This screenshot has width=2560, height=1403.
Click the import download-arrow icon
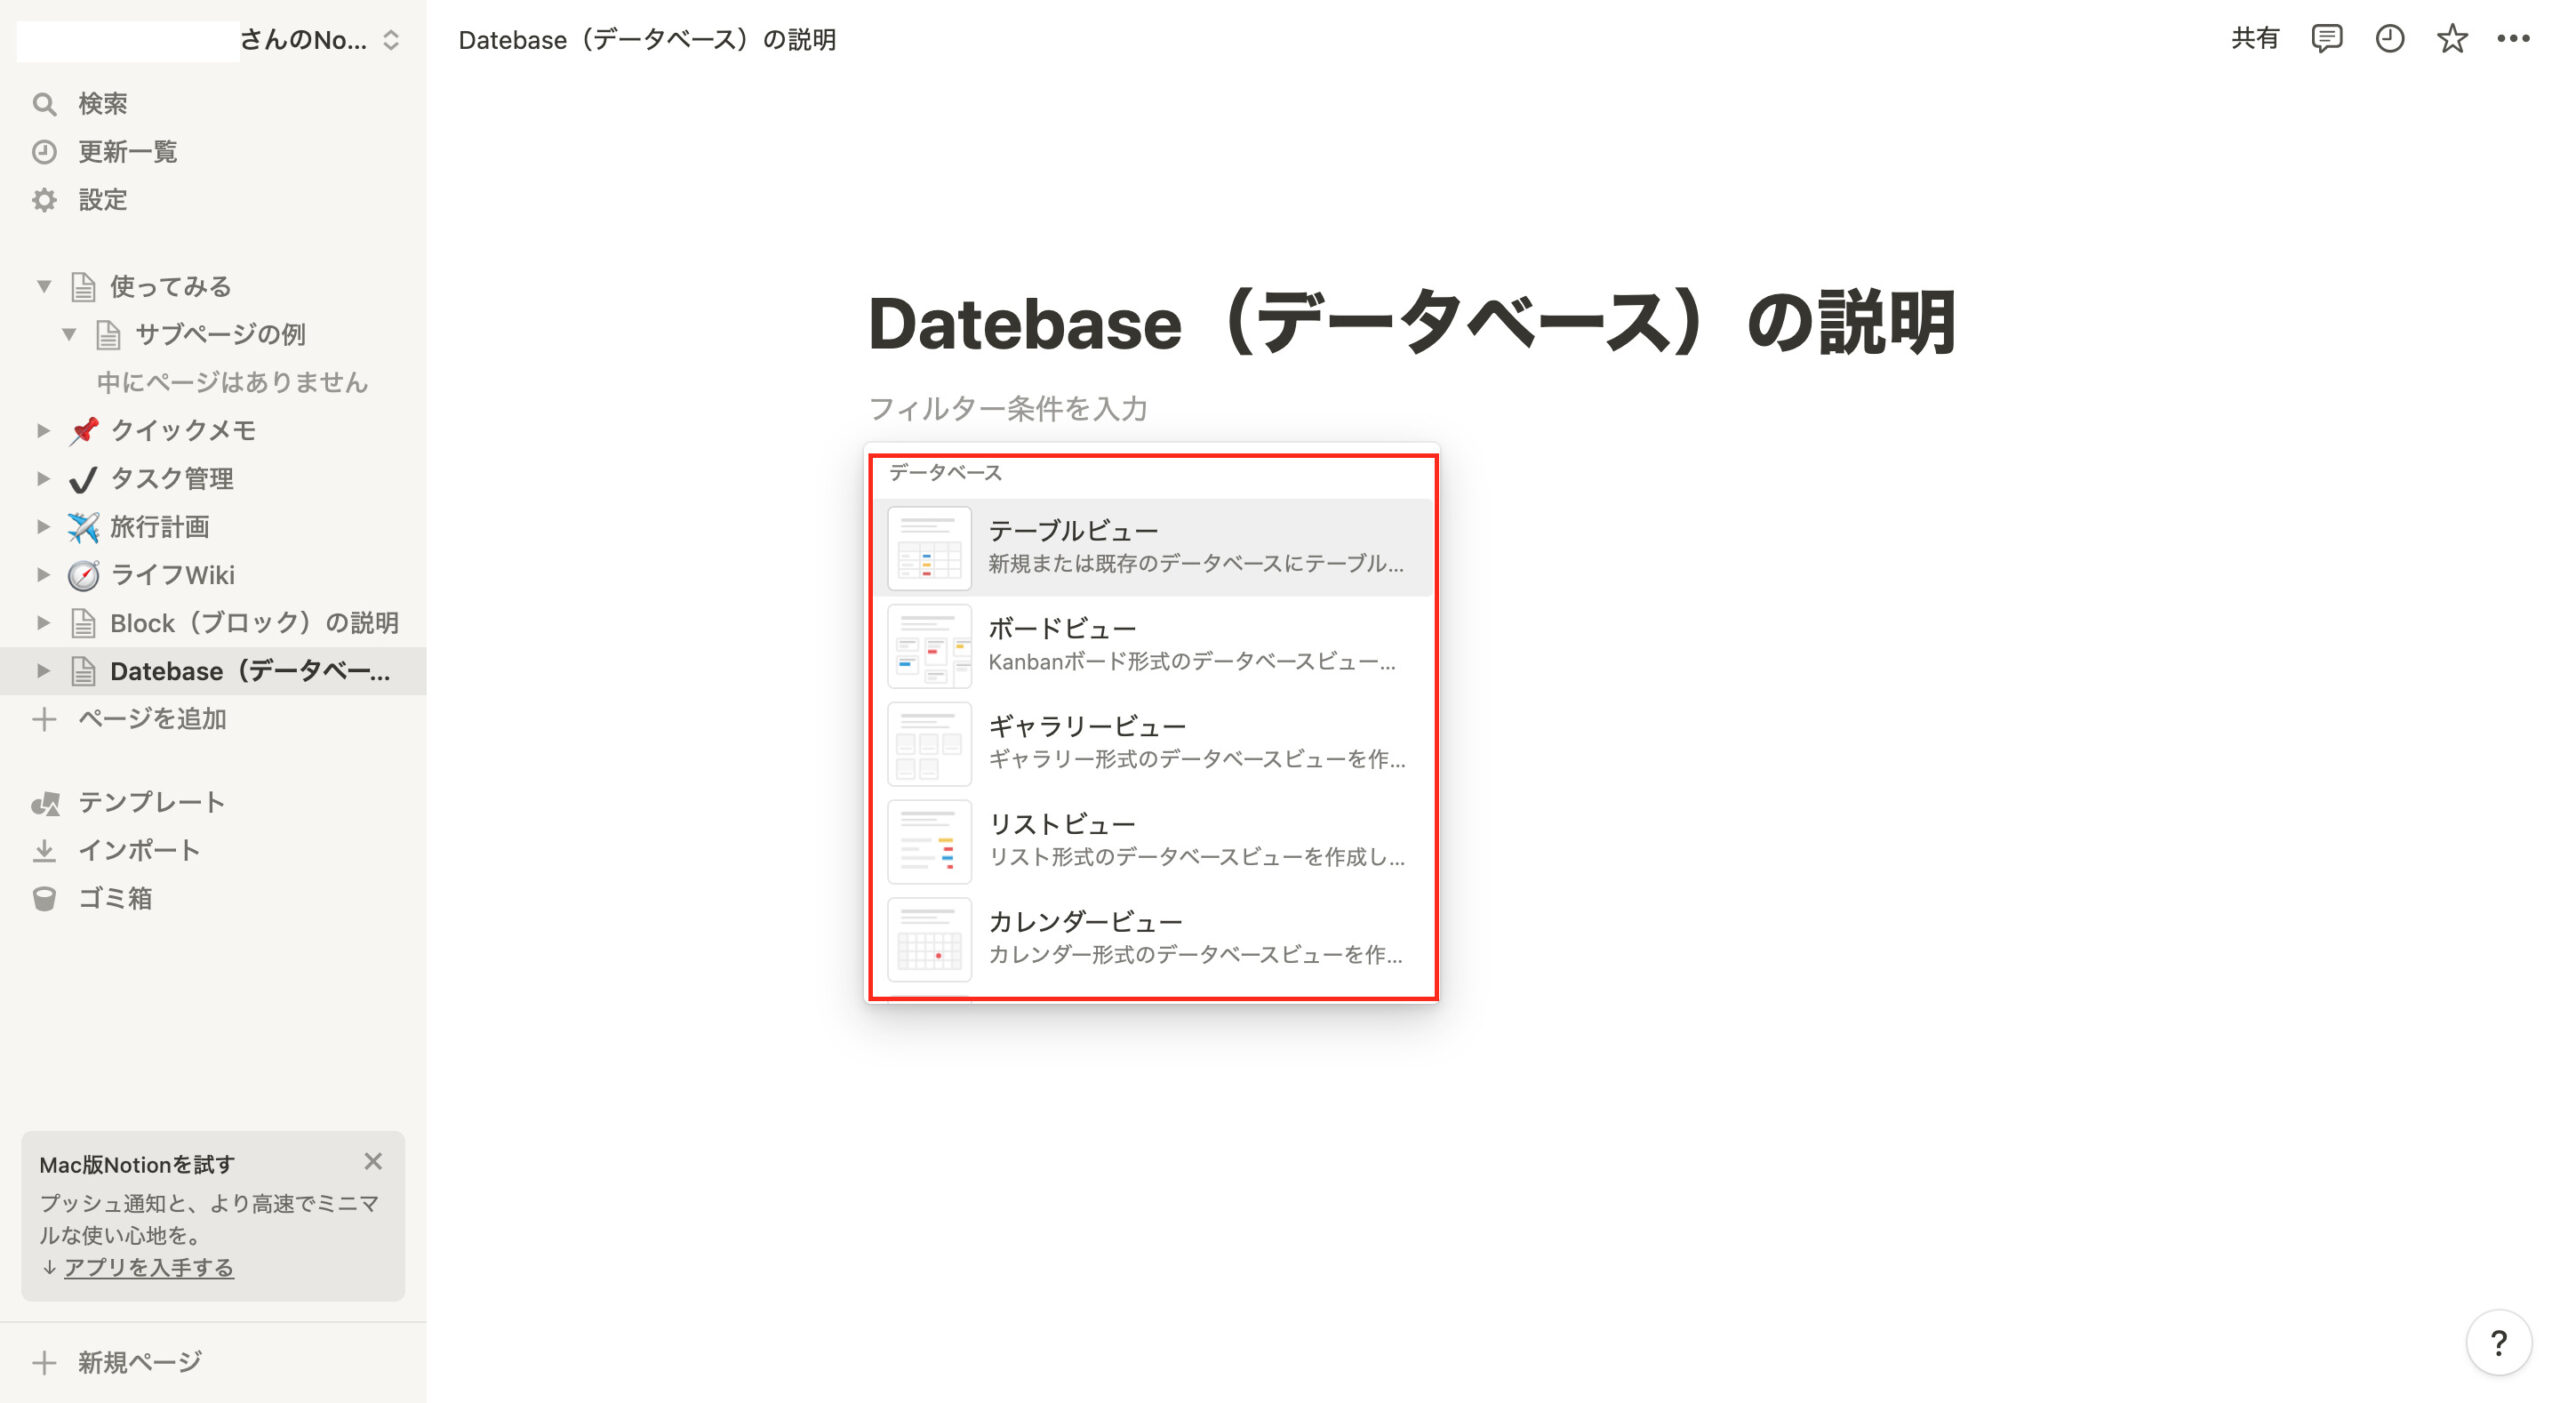point(44,851)
